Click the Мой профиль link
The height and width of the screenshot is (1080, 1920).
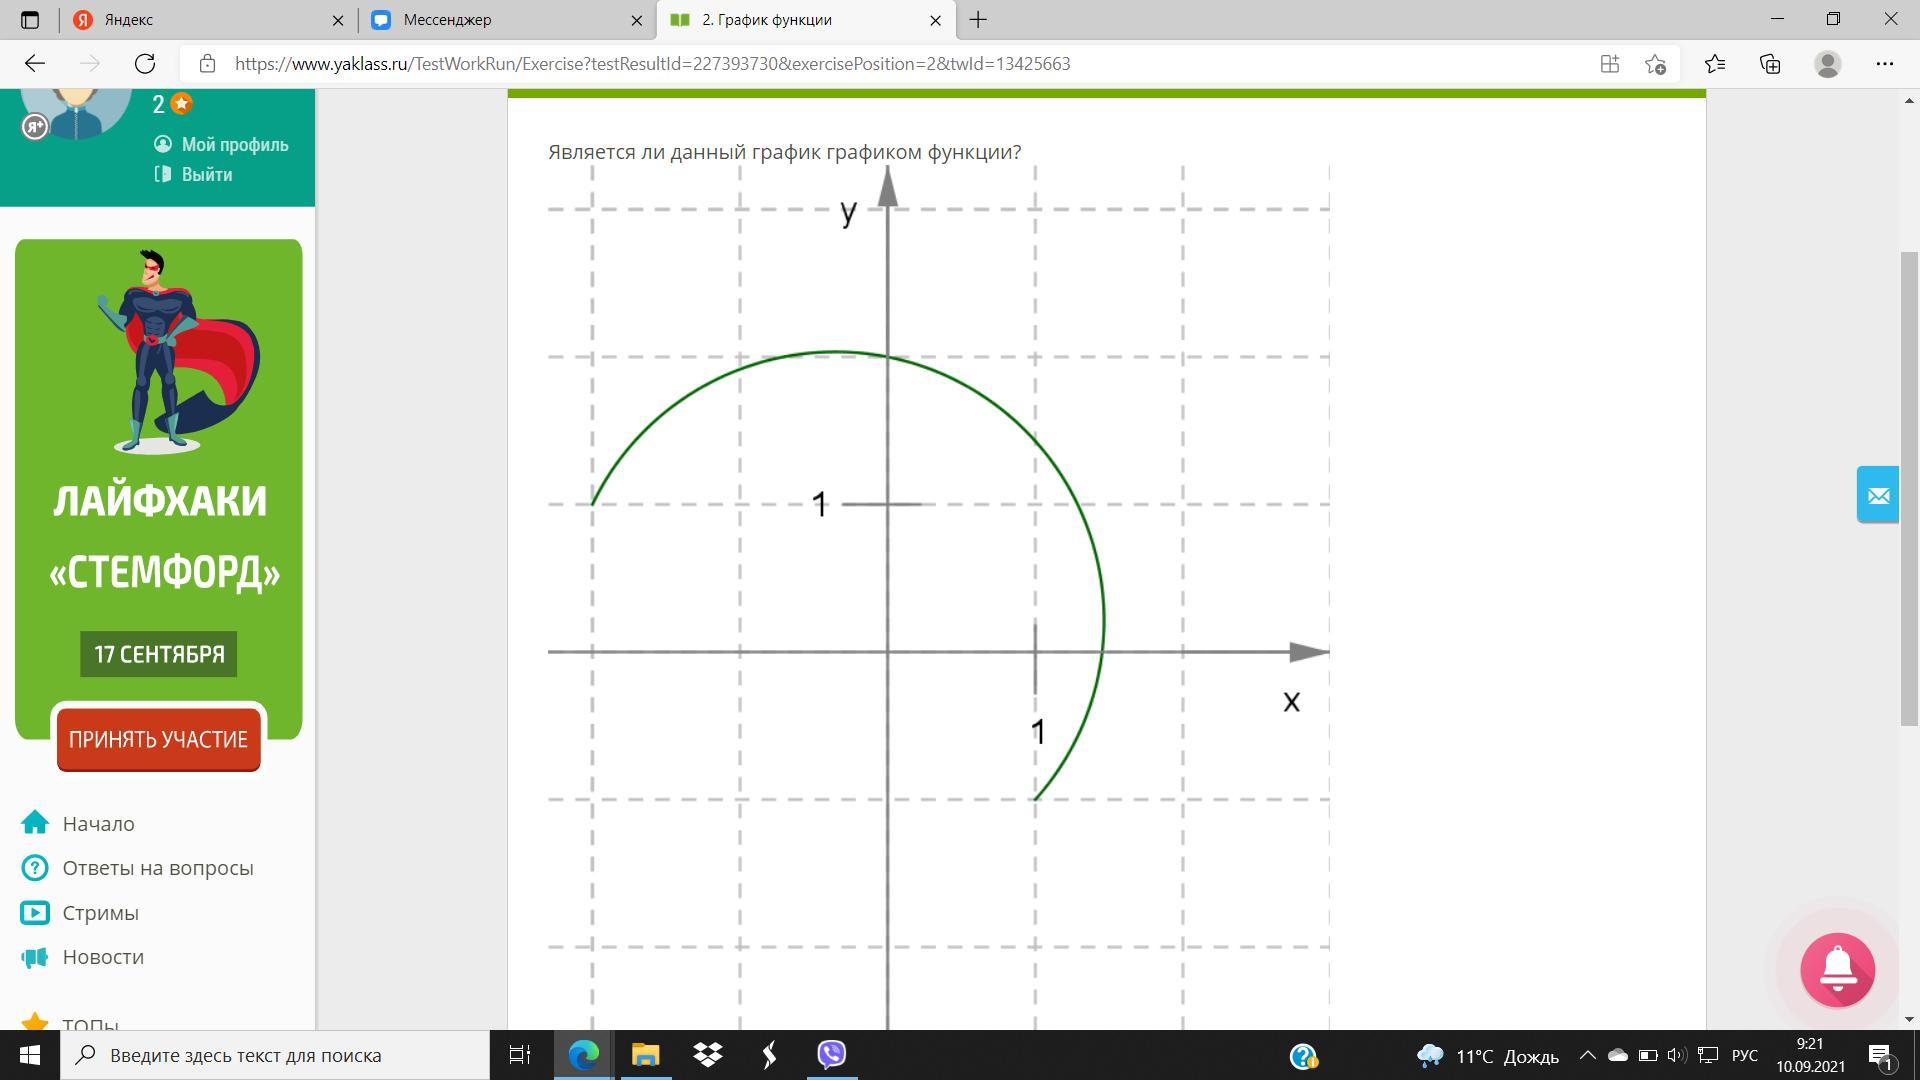(234, 145)
